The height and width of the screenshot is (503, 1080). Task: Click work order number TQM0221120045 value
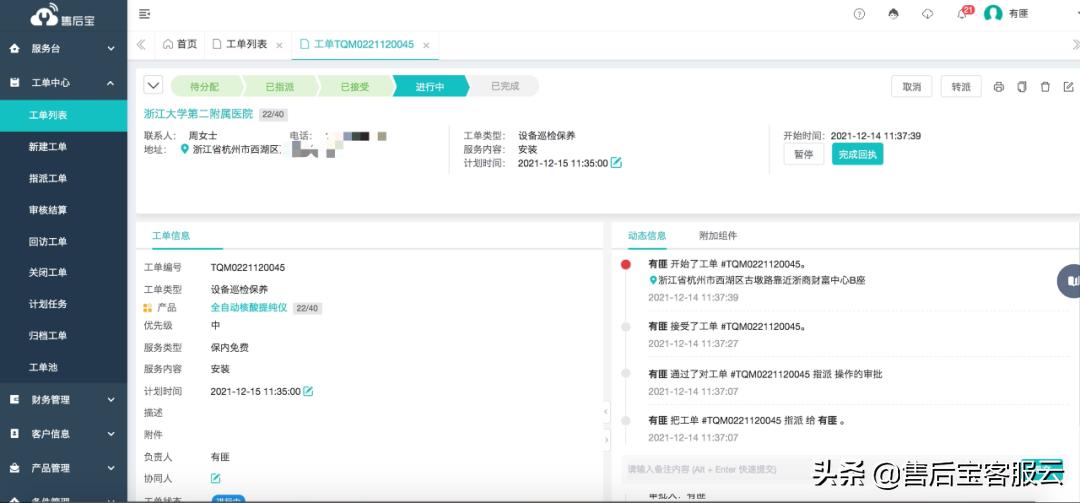coord(248,267)
